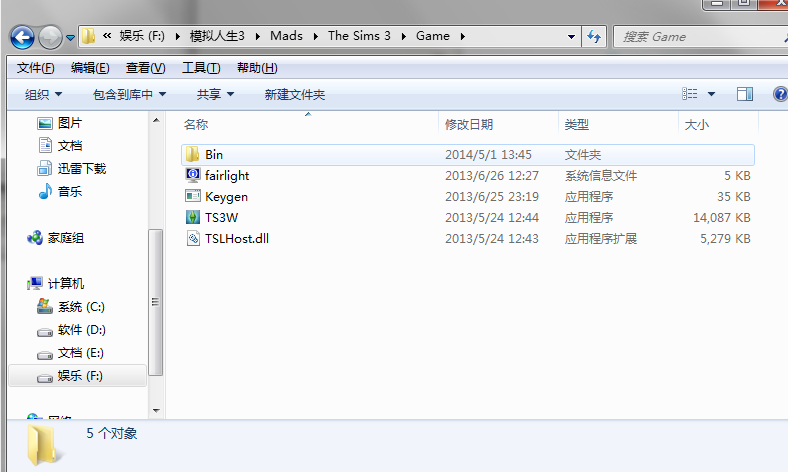Open the 编辑(E) menu

[x=90, y=68]
